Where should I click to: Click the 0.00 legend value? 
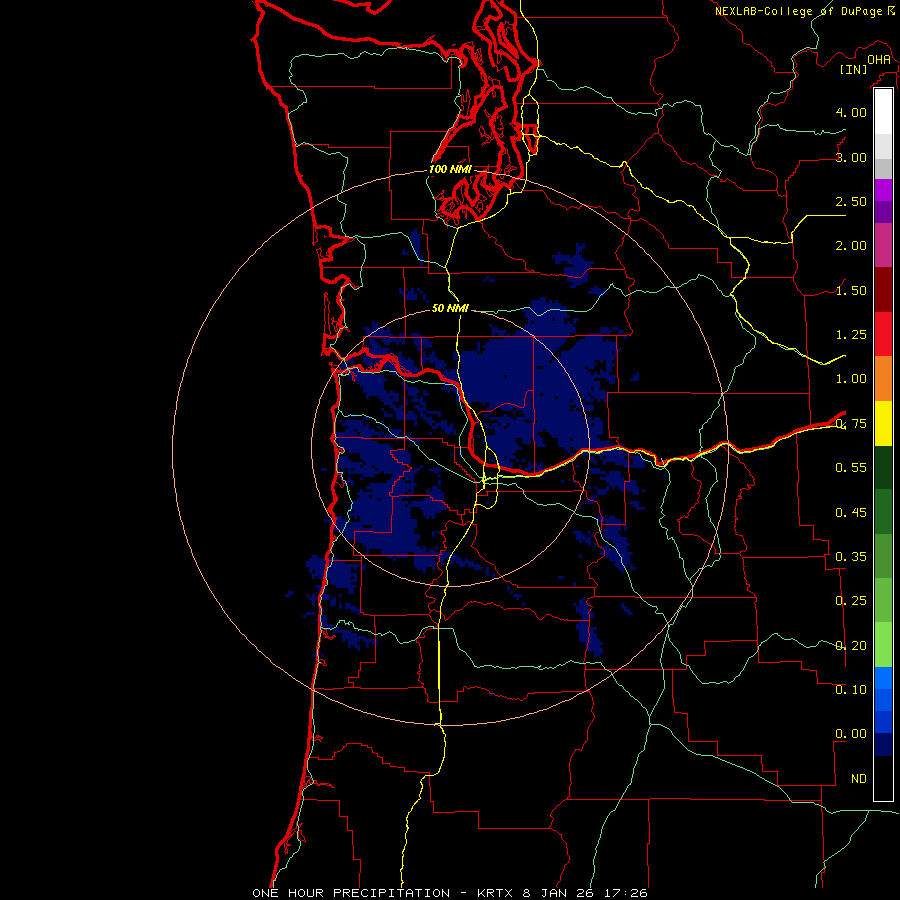851,734
